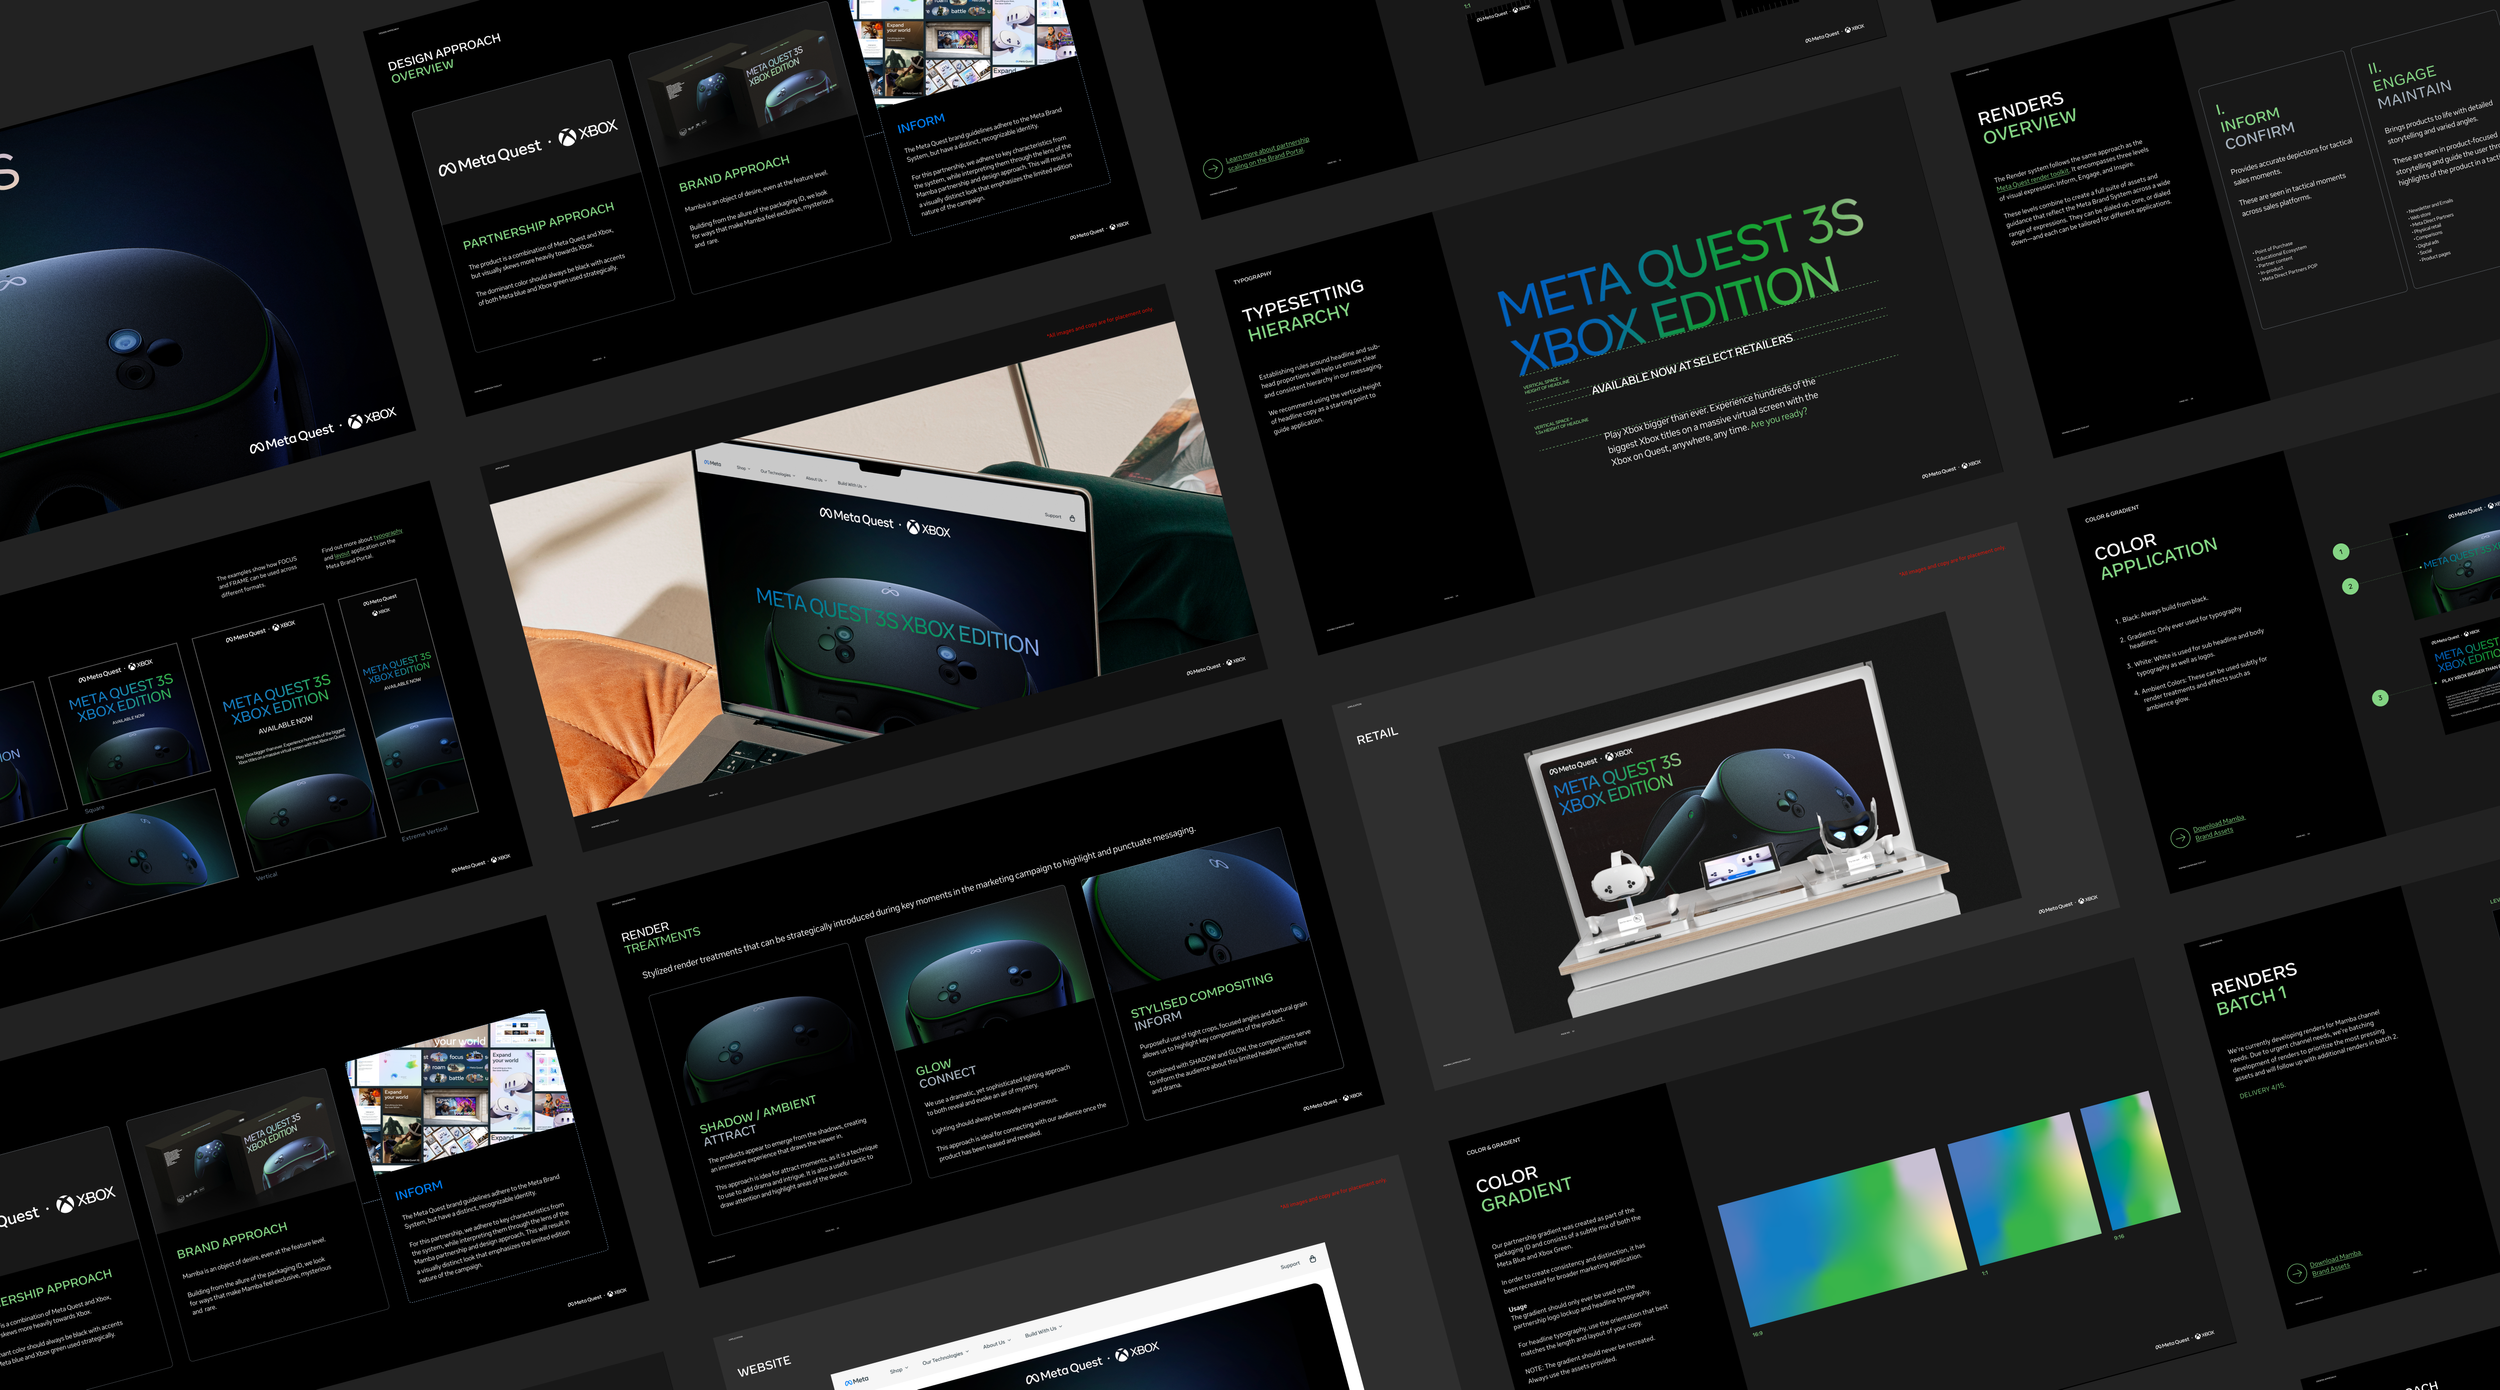Click the Retail slide title
Viewport: 2500px width, 1390px height.
1376,735
